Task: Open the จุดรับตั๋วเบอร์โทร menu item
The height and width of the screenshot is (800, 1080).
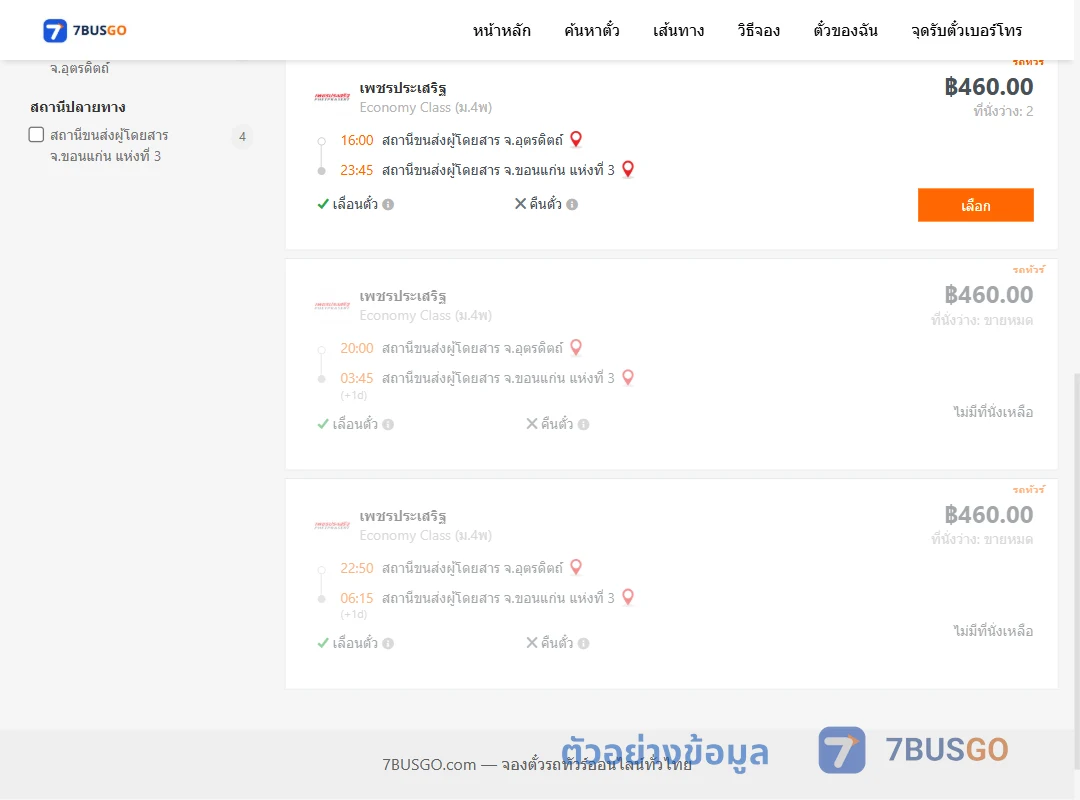Action: pyautogui.click(x=966, y=30)
